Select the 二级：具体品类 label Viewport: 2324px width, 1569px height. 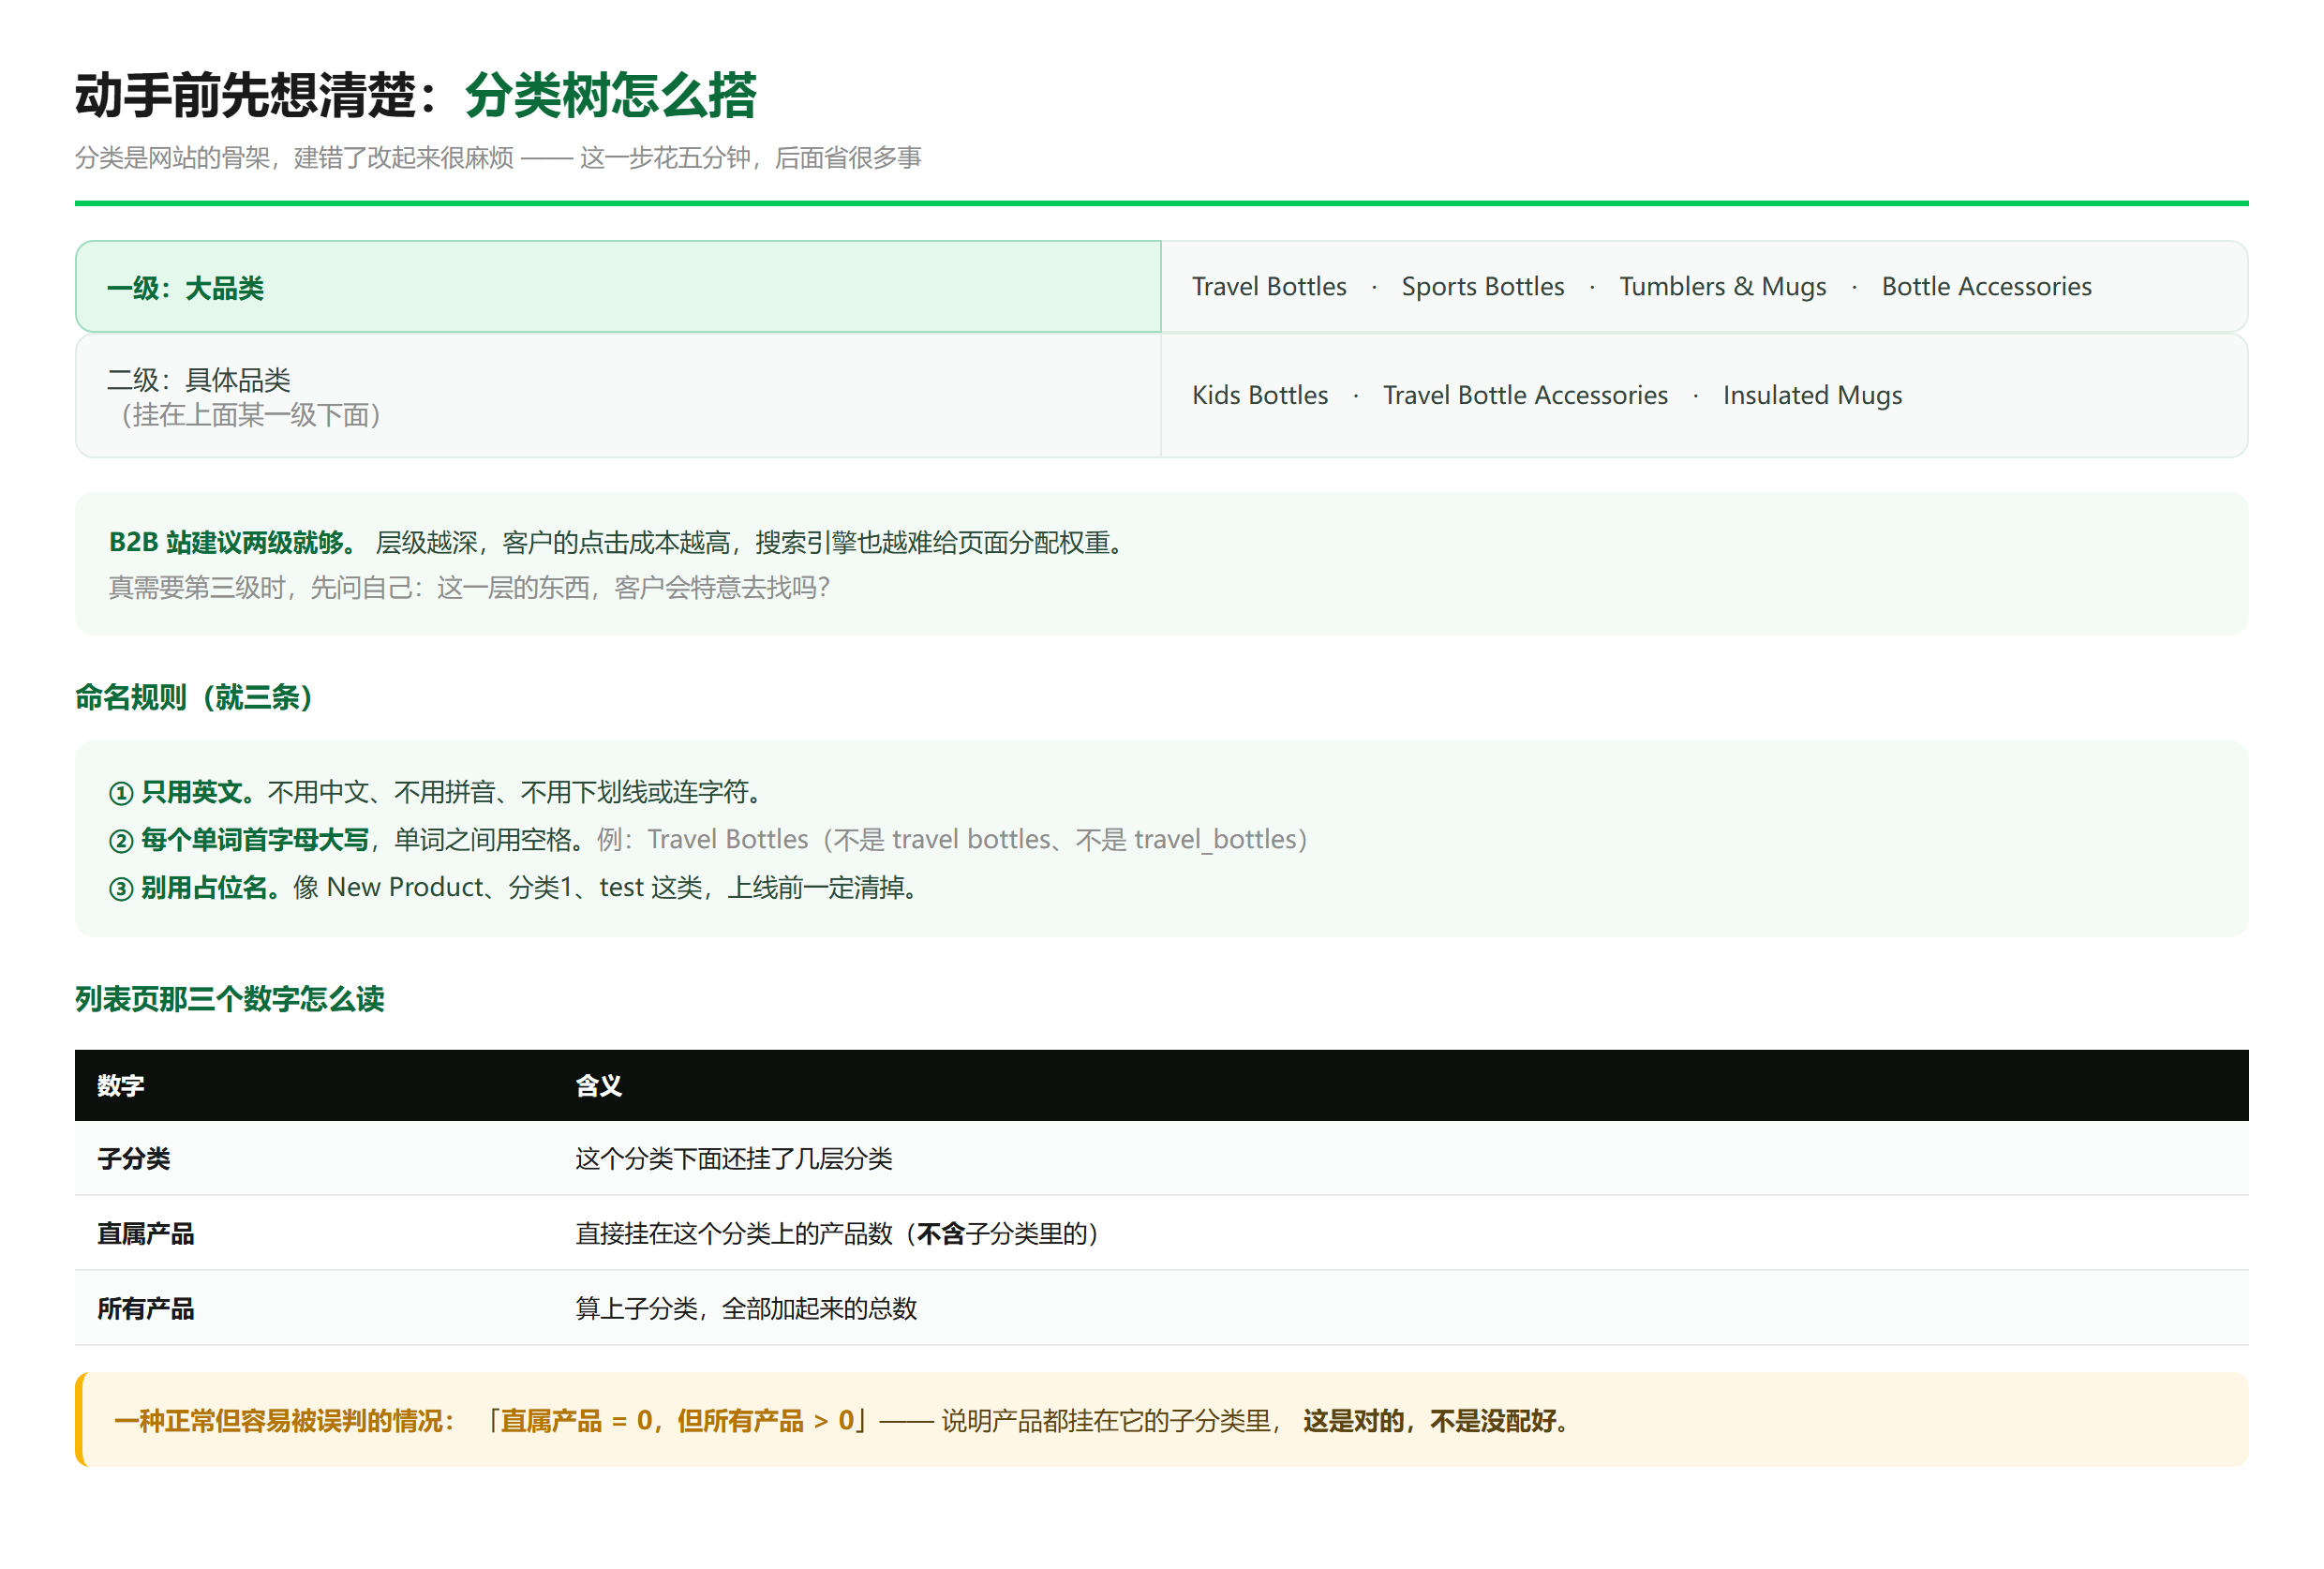coord(199,380)
